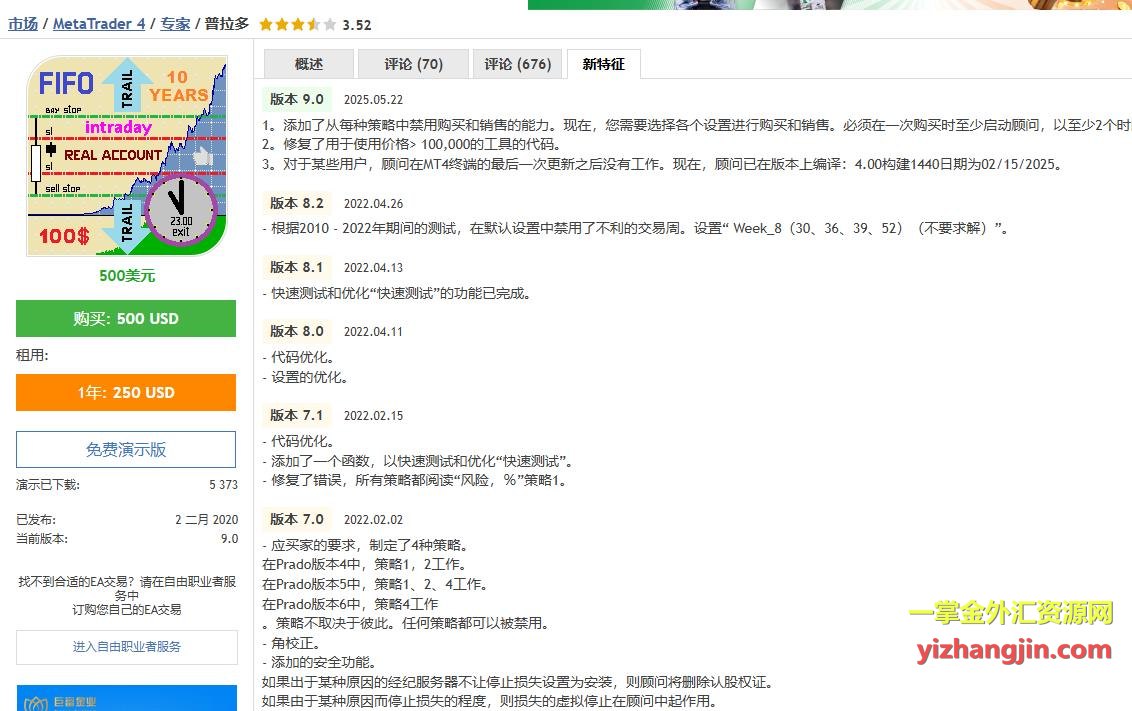Click the blue banner below the freelance button
This screenshot has width=1132, height=711.
pos(126,698)
